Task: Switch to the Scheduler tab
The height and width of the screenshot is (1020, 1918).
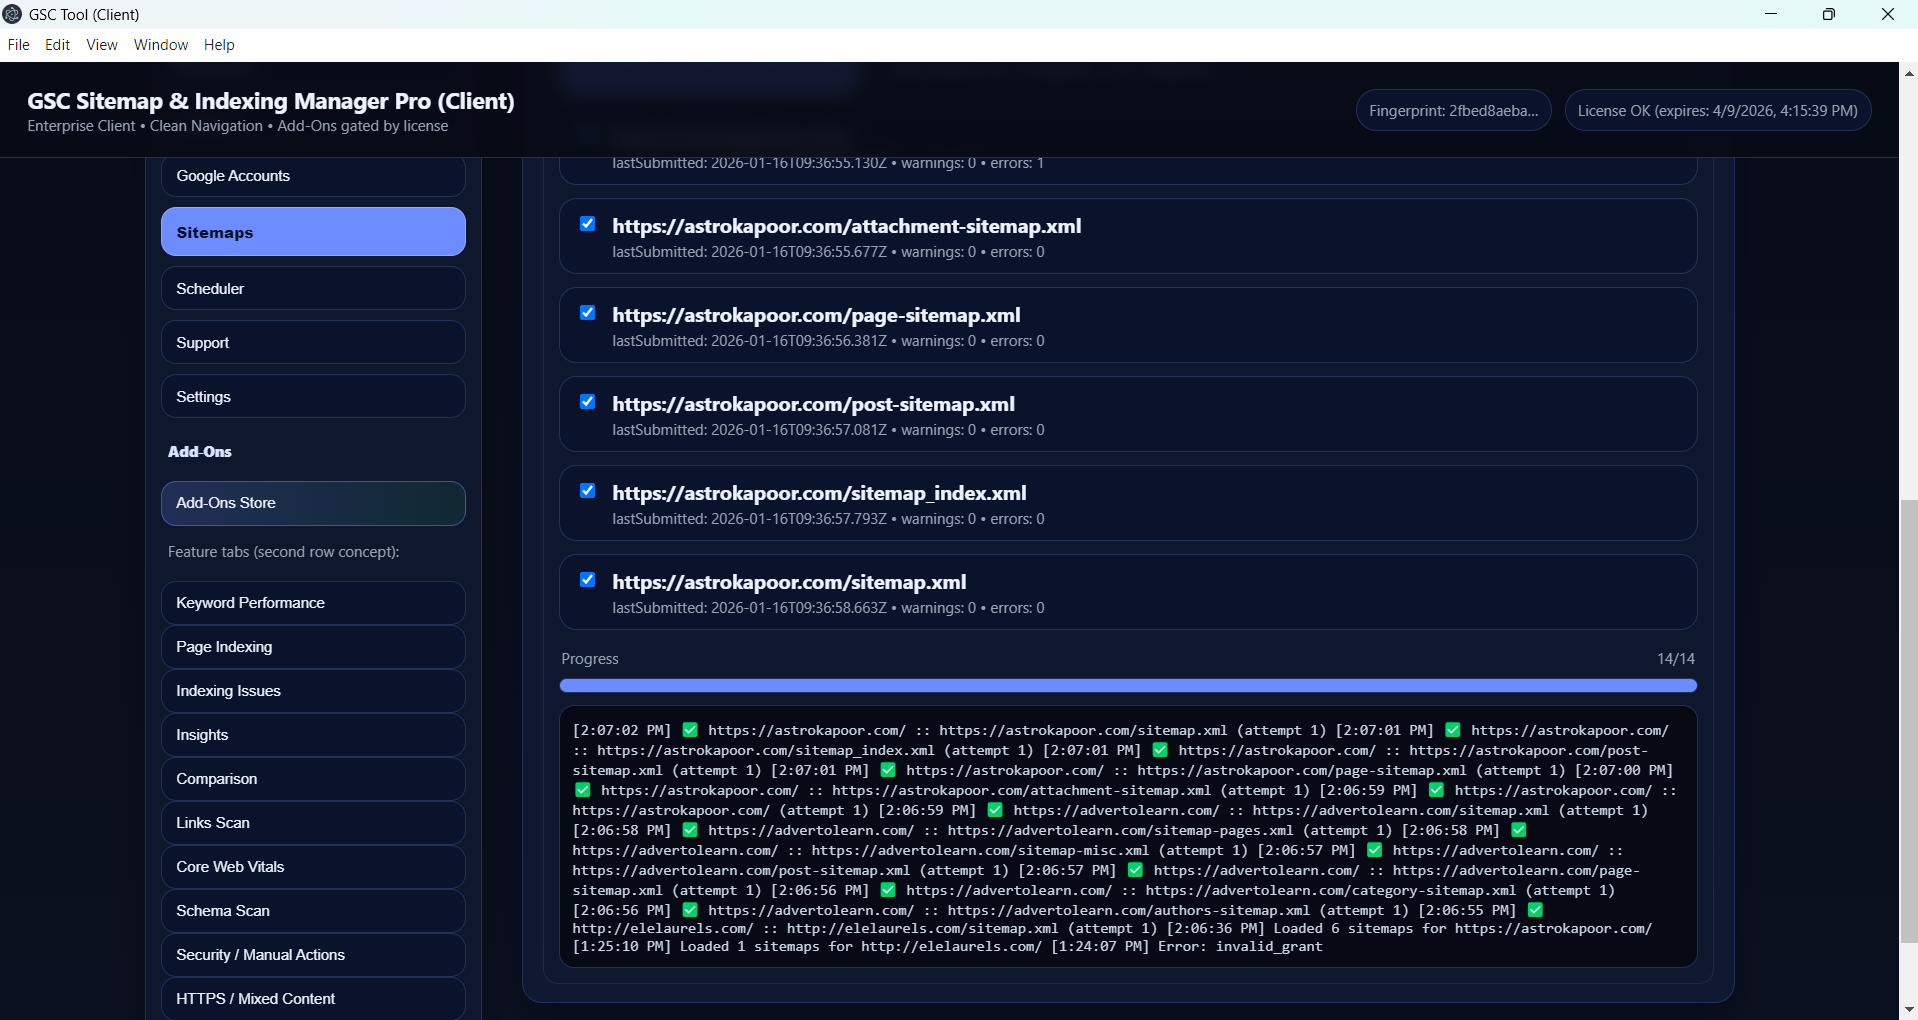Action: (312, 289)
